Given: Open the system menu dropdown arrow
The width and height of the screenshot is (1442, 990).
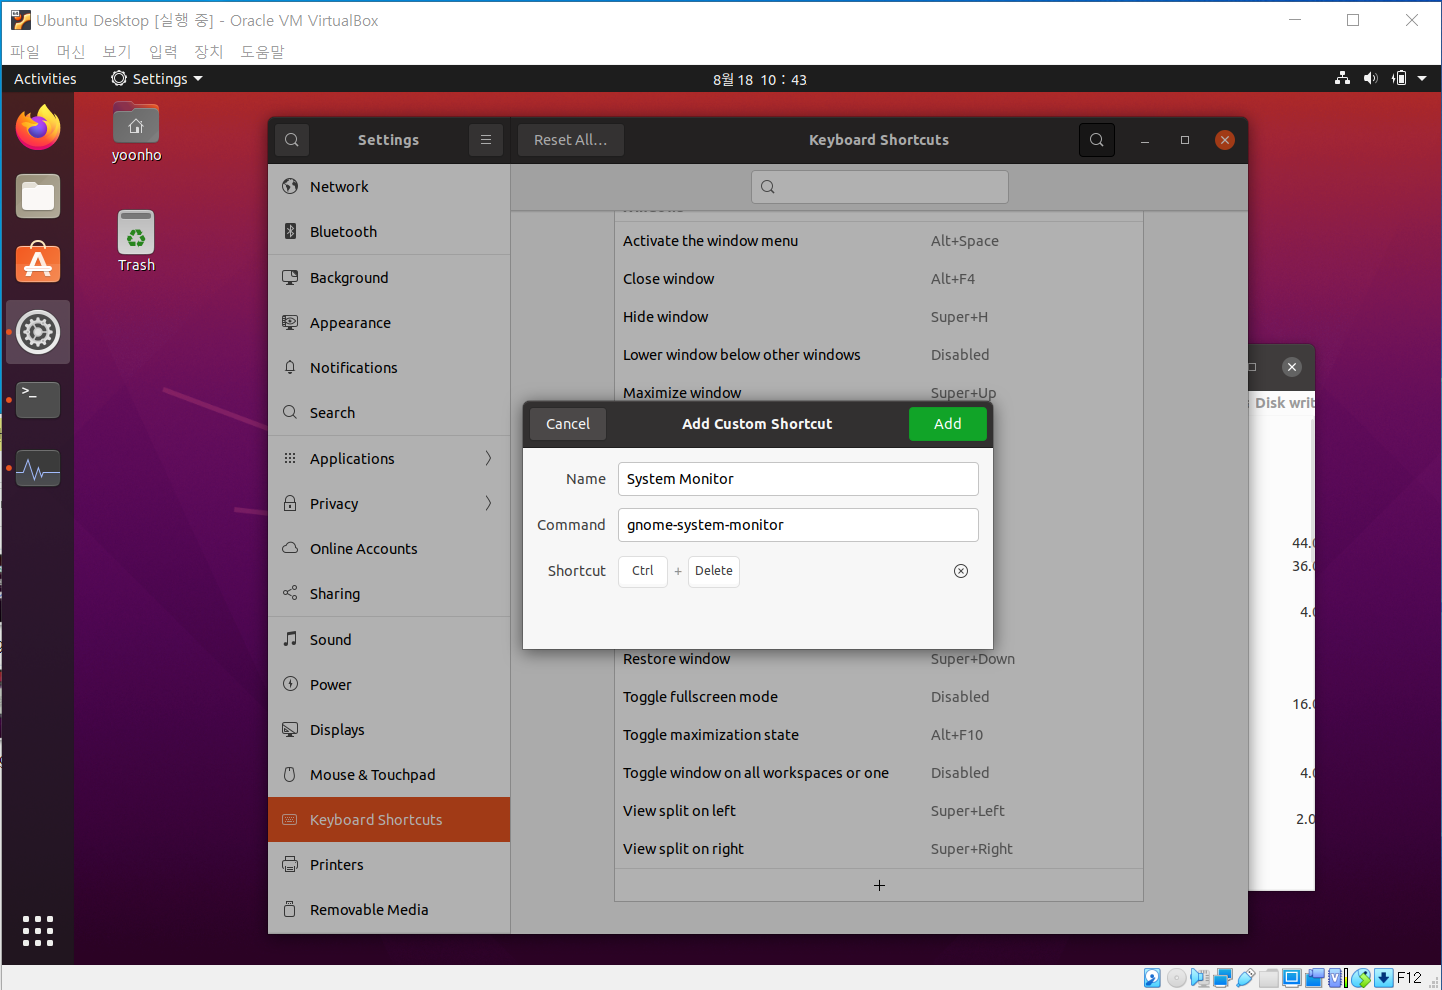Looking at the screenshot, I should click(x=1422, y=78).
